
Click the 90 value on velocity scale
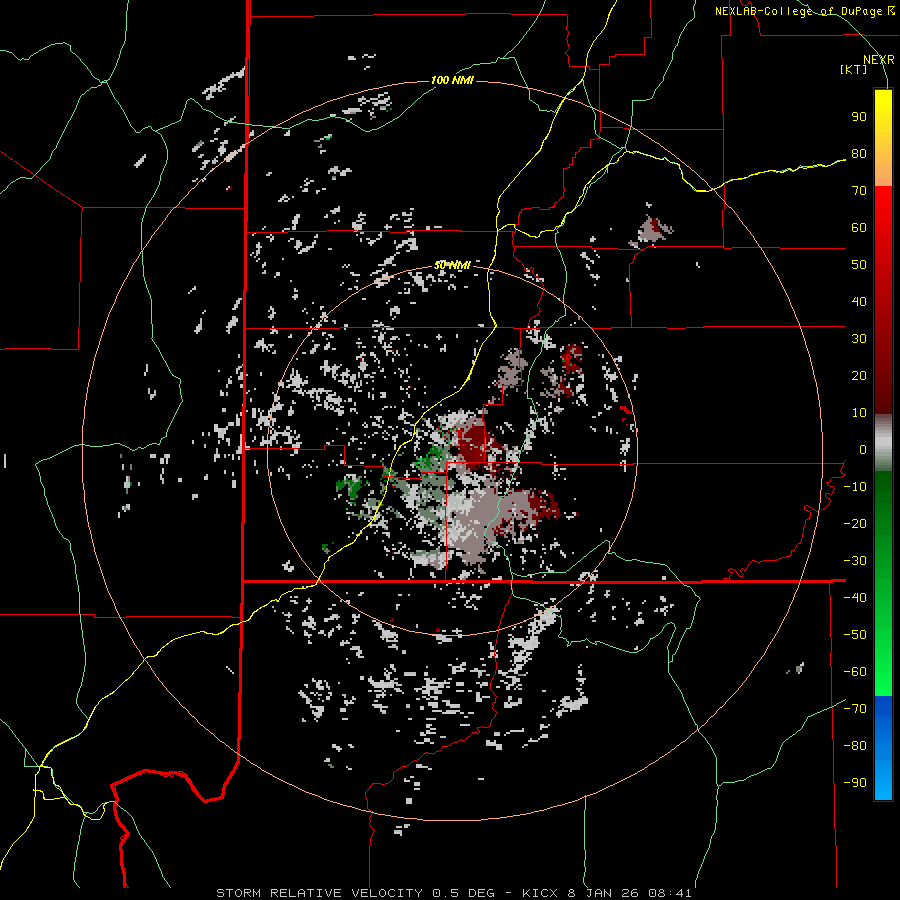859,117
